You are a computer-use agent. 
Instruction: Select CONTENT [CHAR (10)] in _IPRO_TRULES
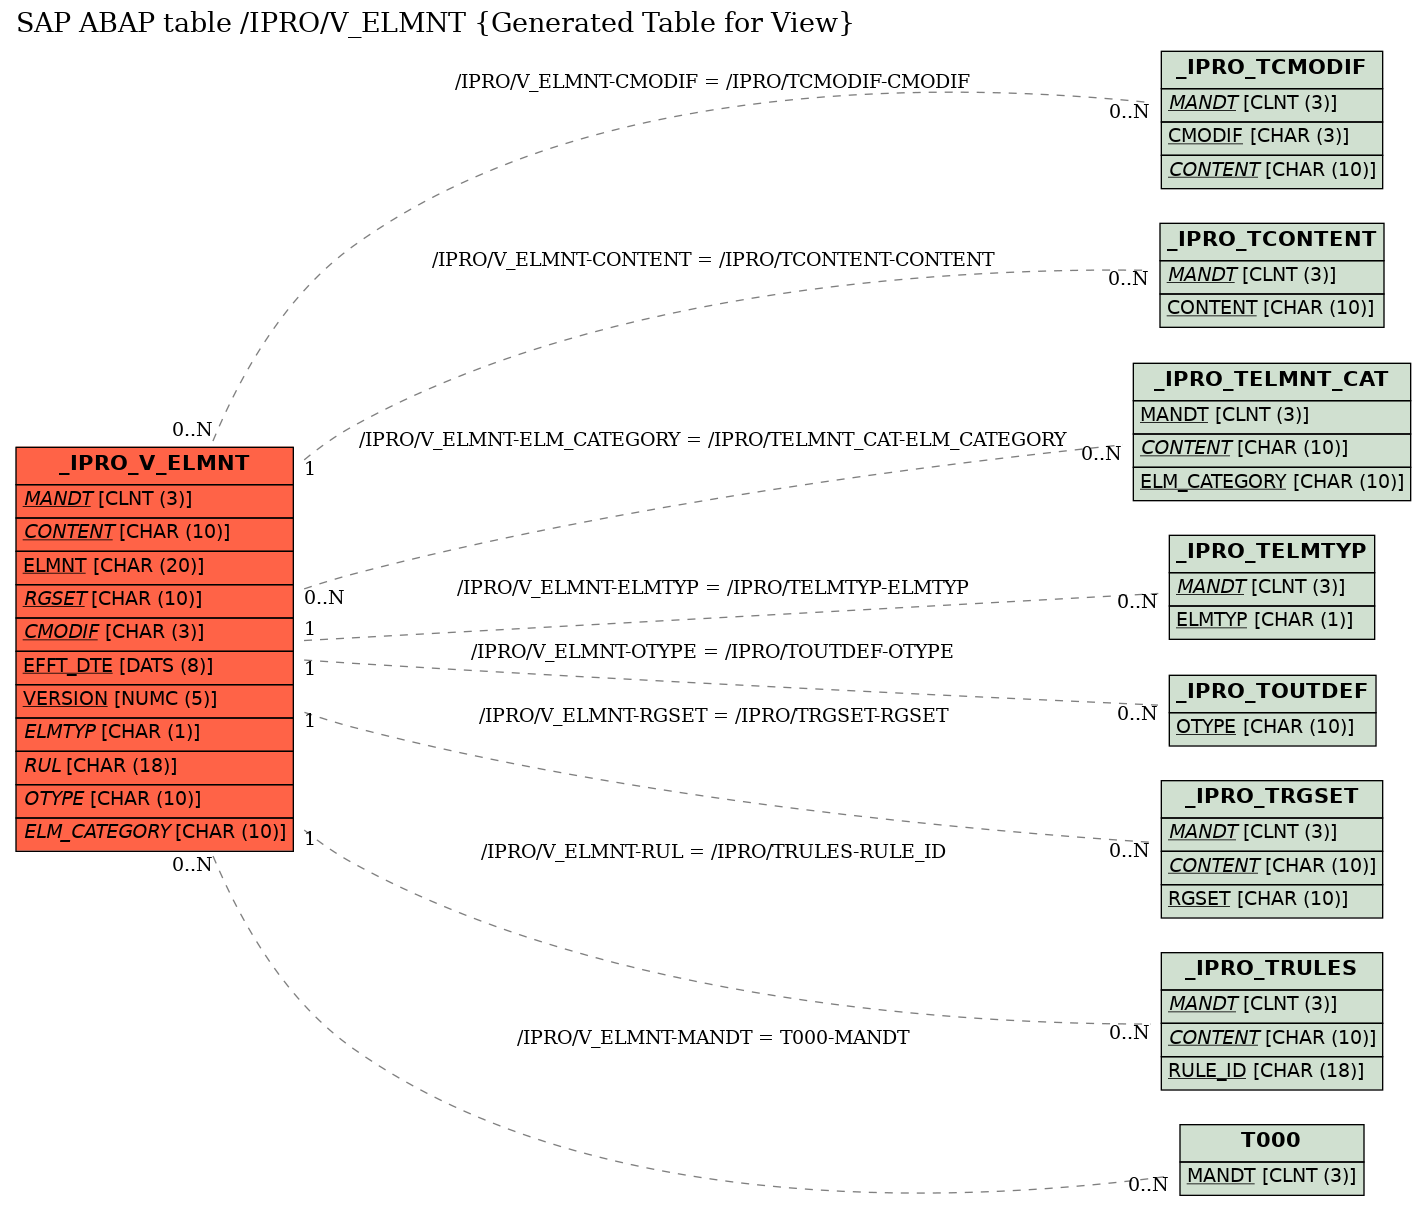(1272, 1039)
